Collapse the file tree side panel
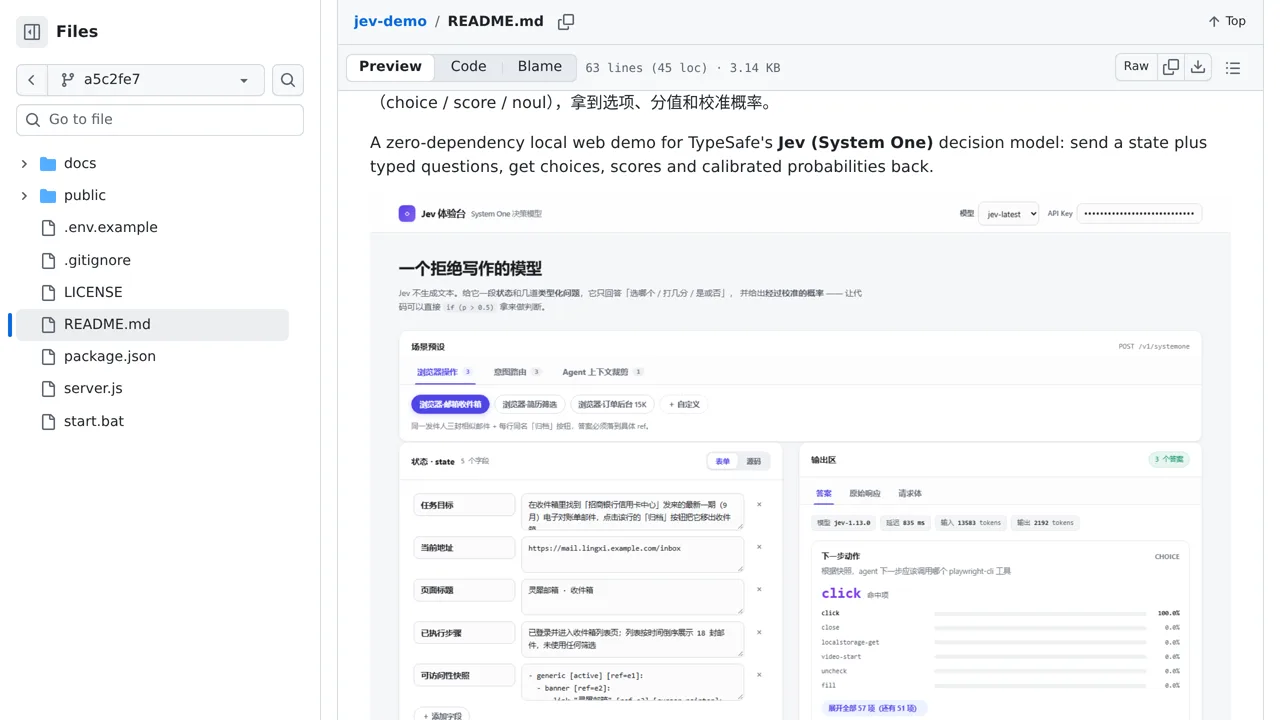The image size is (1280, 720). point(32,32)
